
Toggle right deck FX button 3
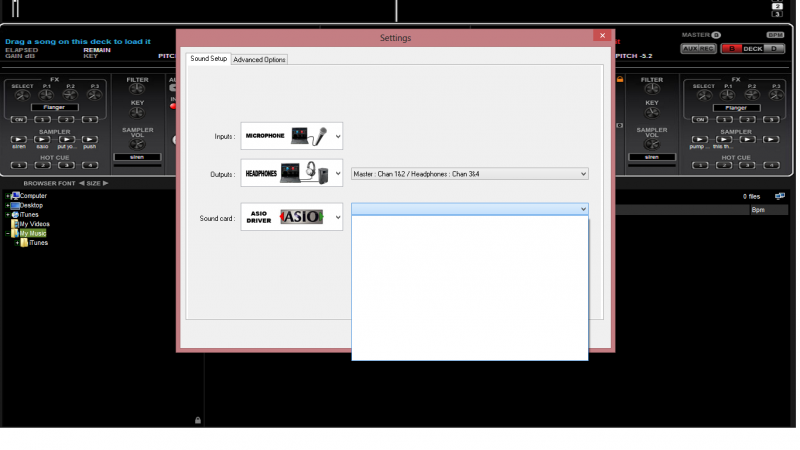click(771, 119)
